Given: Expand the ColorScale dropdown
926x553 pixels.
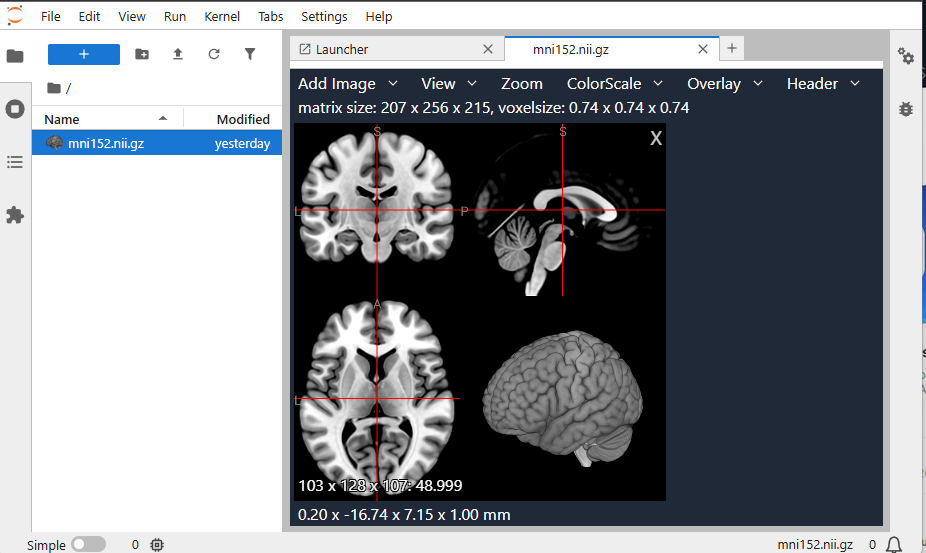Looking at the screenshot, I should click(615, 84).
